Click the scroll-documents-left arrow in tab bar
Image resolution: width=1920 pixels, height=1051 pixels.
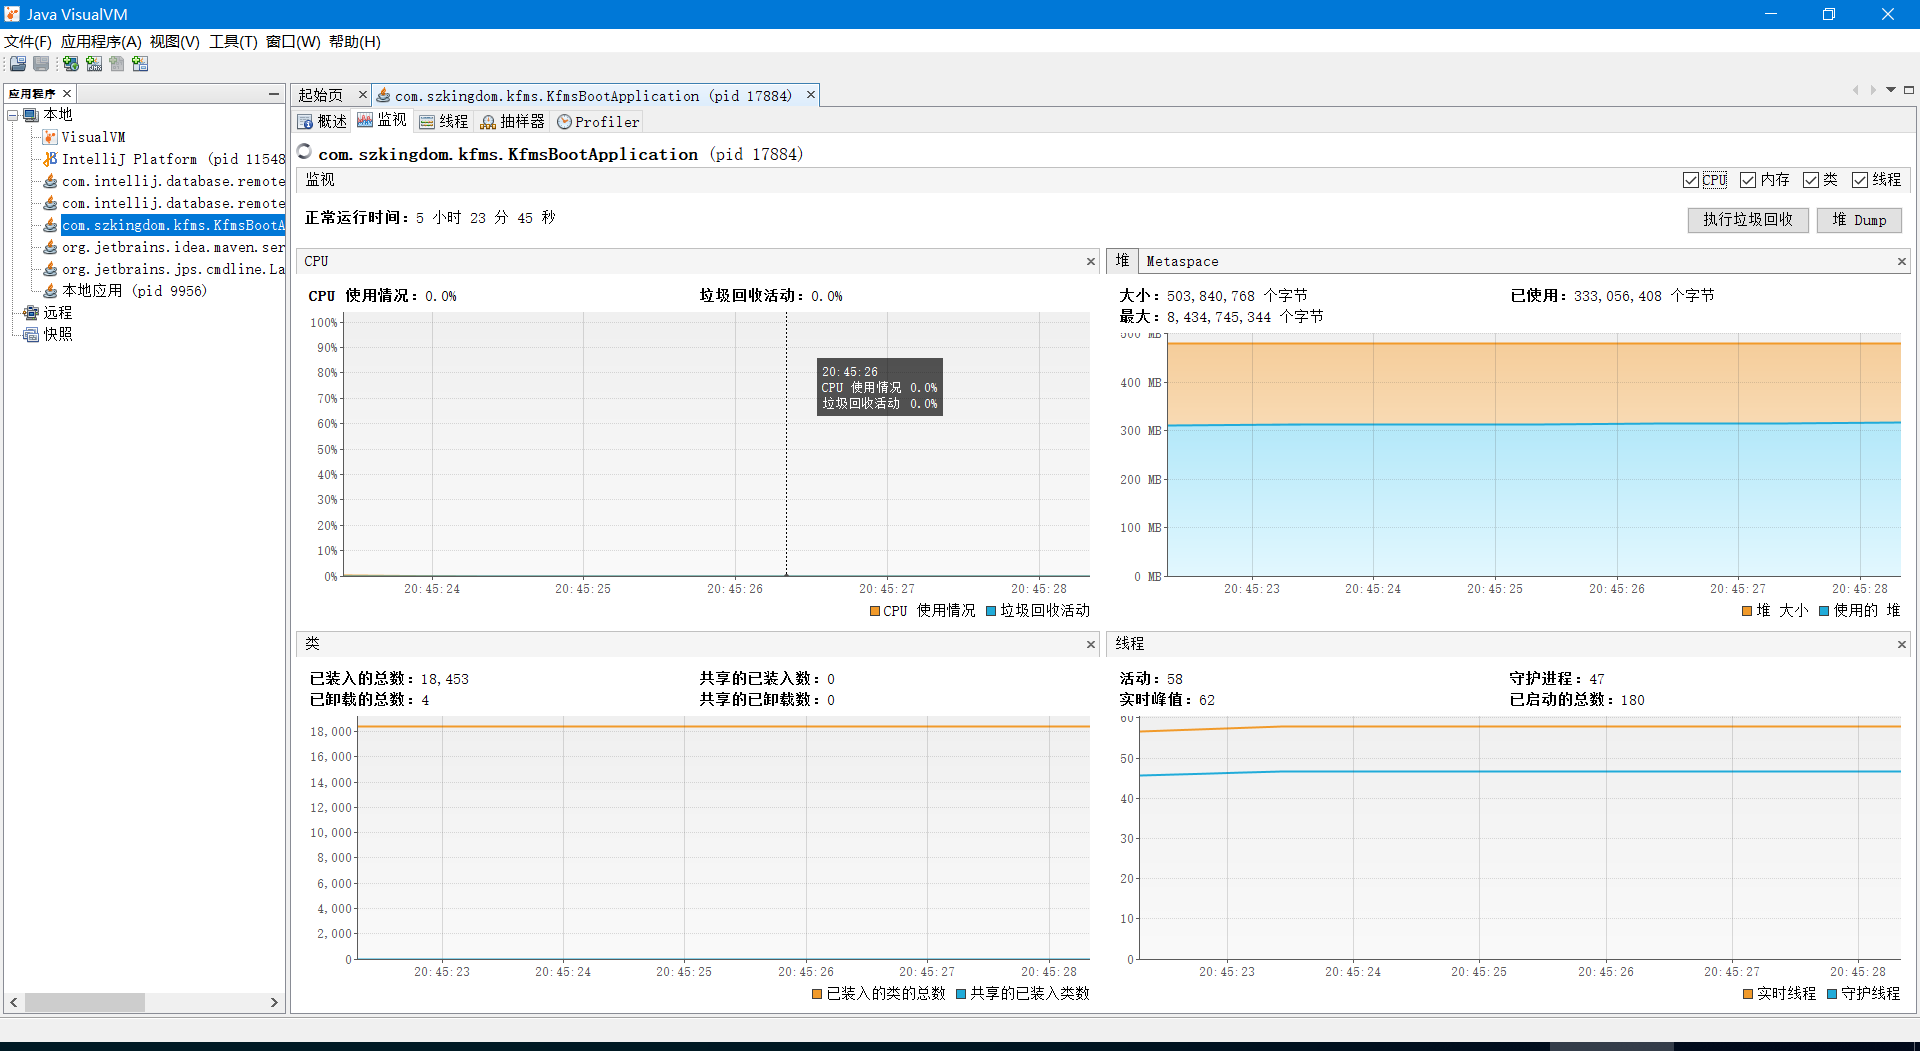pyautogui.click(x=1855, y=90)
